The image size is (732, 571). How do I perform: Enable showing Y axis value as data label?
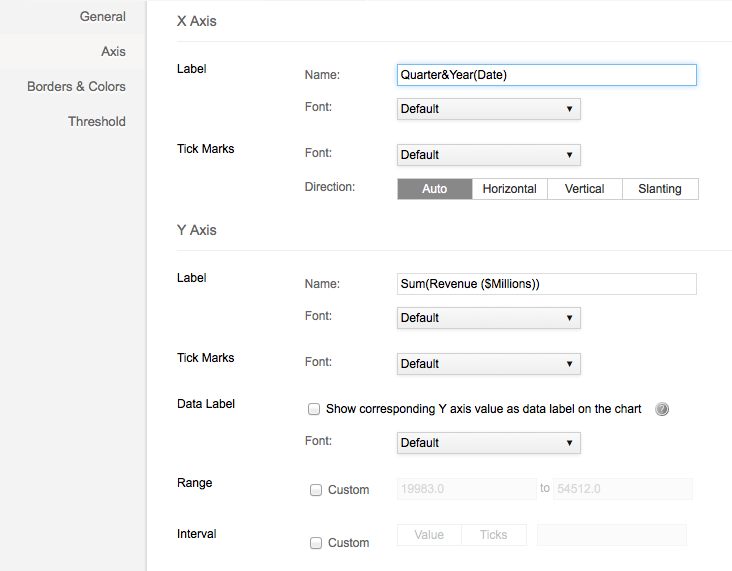[314, 409]
